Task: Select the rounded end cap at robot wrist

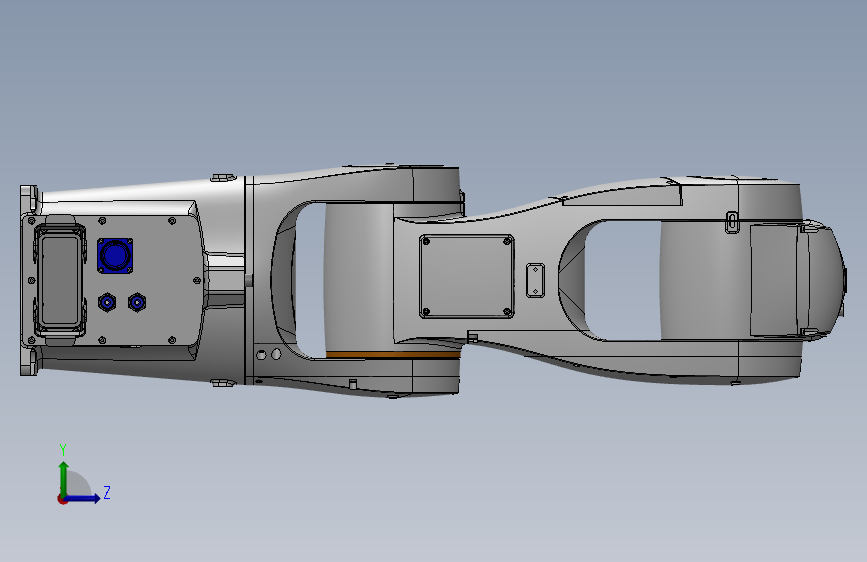Action: click(x=826, y=279)
